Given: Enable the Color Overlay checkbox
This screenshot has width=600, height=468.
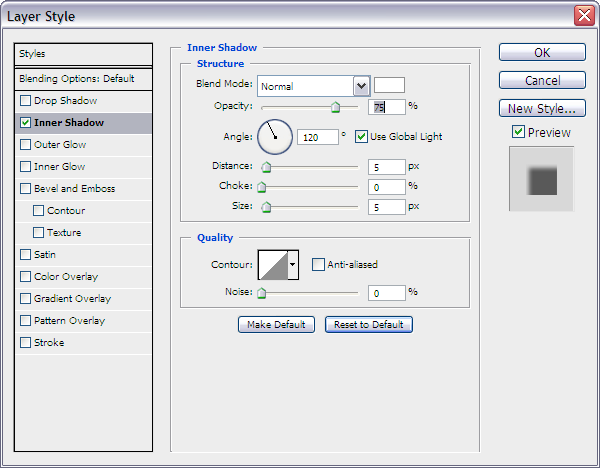Looking at the screenshot, I should (25, 277).
